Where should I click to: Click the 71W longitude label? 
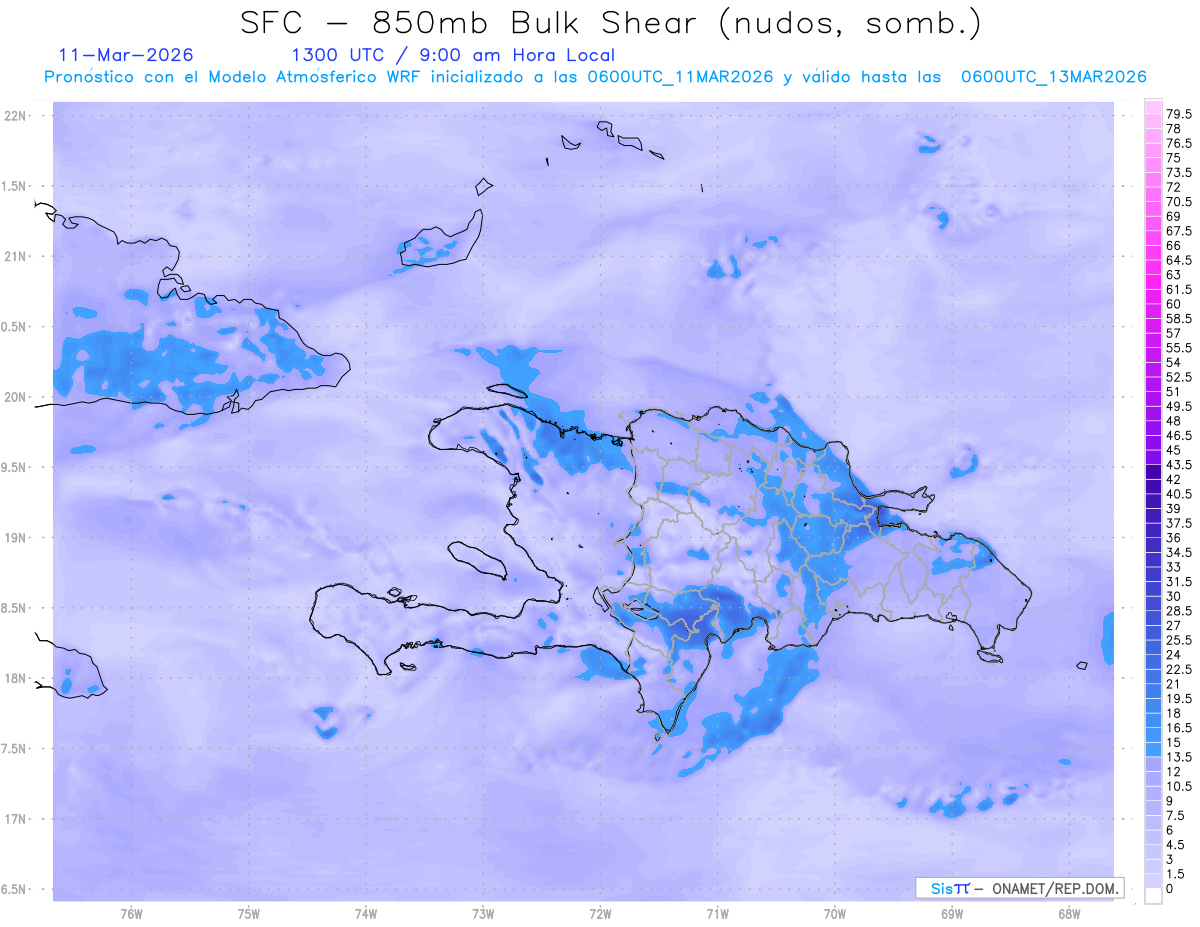point(717,914)
